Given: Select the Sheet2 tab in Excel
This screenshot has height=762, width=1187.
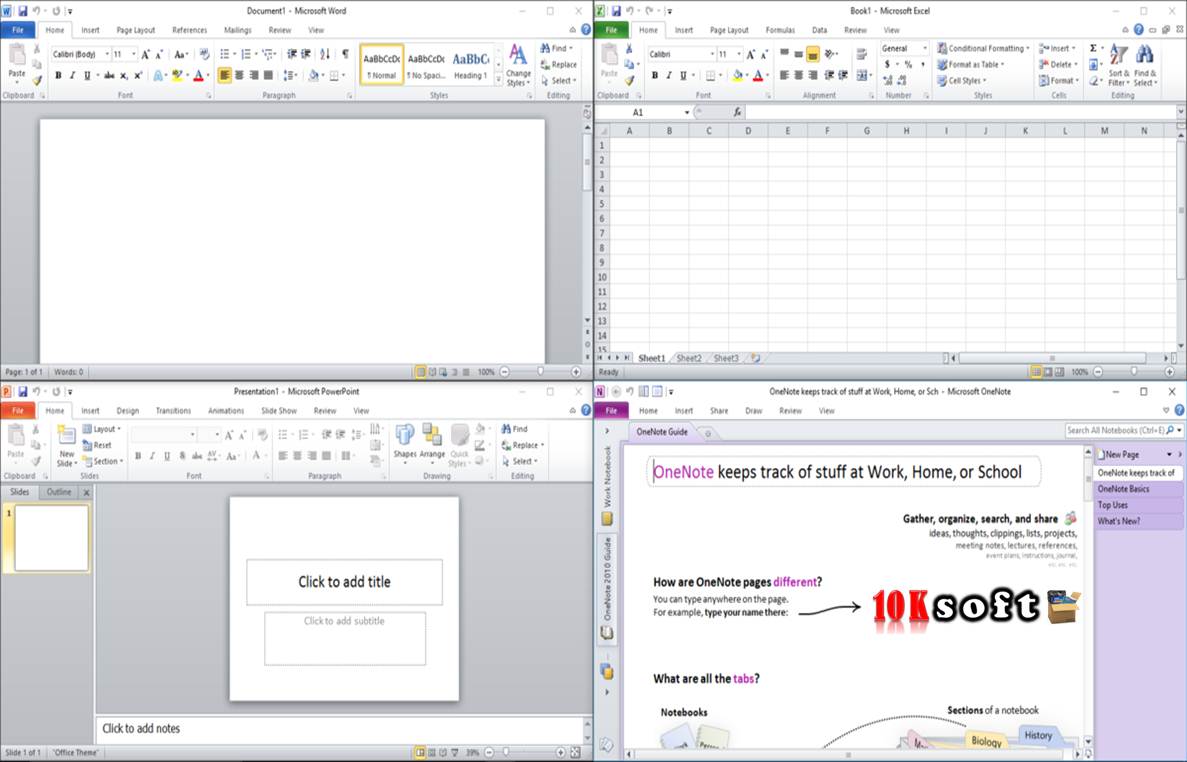Looking at the screenshot, I should pyautogui.click(x=689, y=358).
